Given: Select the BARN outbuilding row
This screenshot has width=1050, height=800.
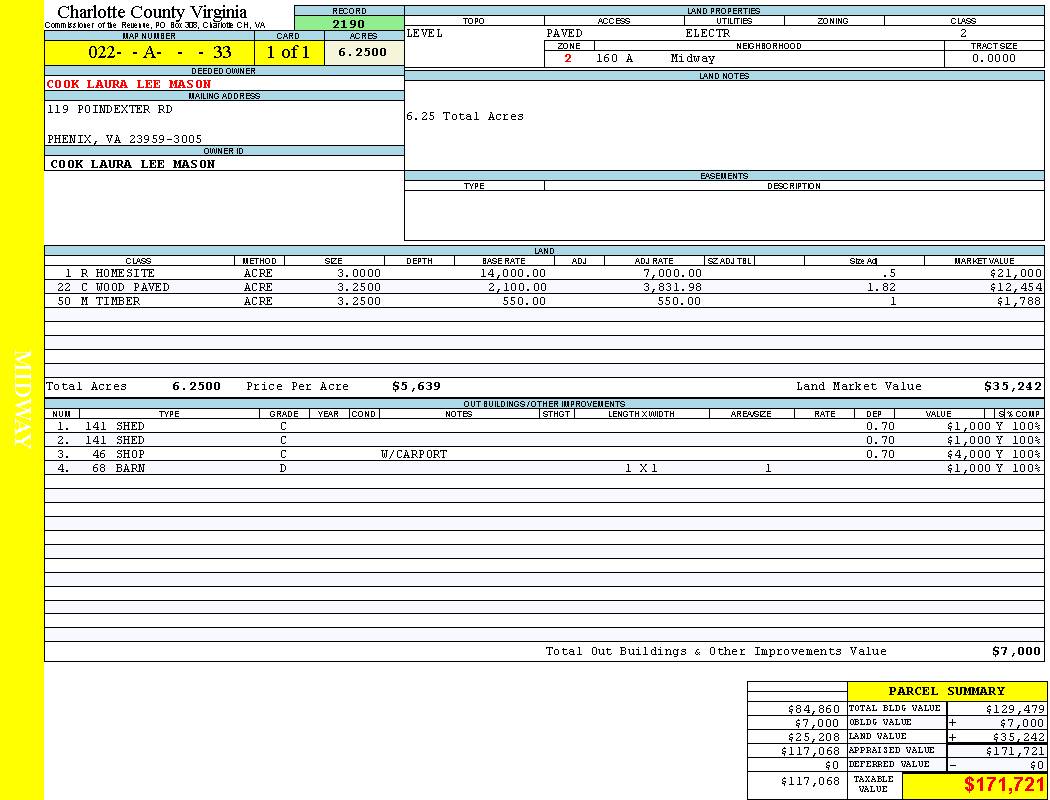Looking at the screenshot, I should click(x=131, y=468).
